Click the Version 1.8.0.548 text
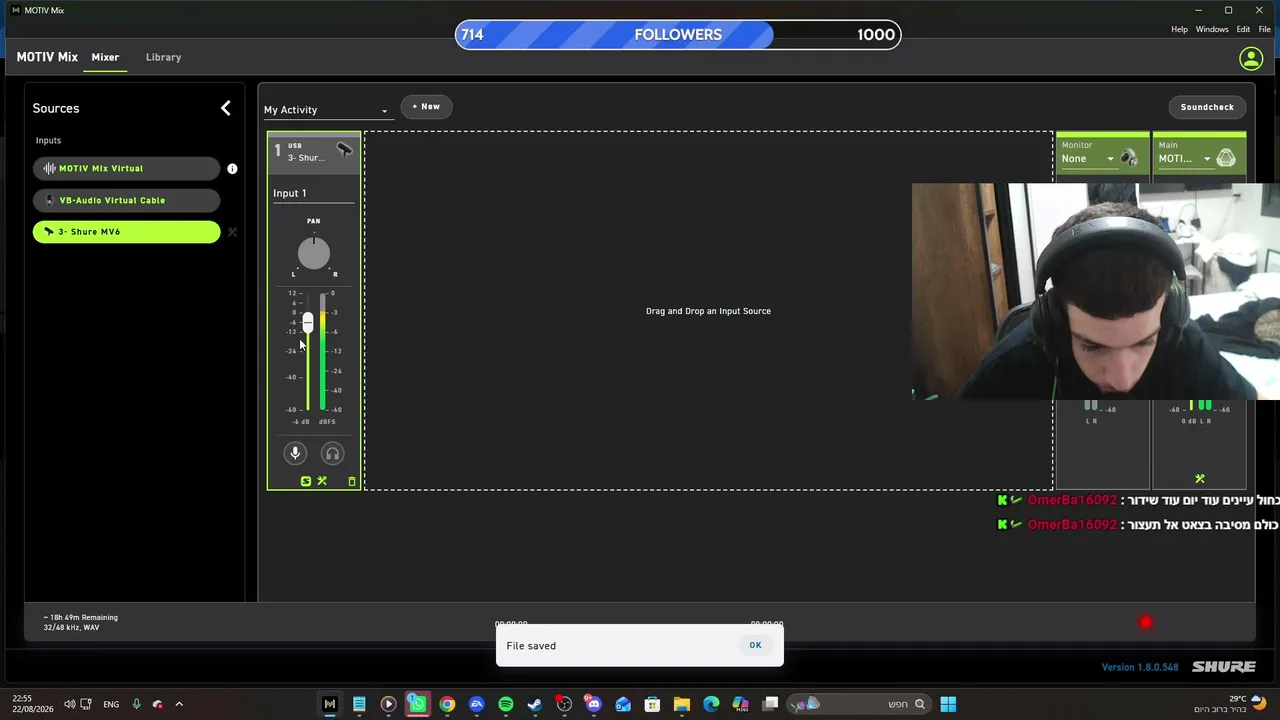 pyautogui.click(x=1140, y=667)
